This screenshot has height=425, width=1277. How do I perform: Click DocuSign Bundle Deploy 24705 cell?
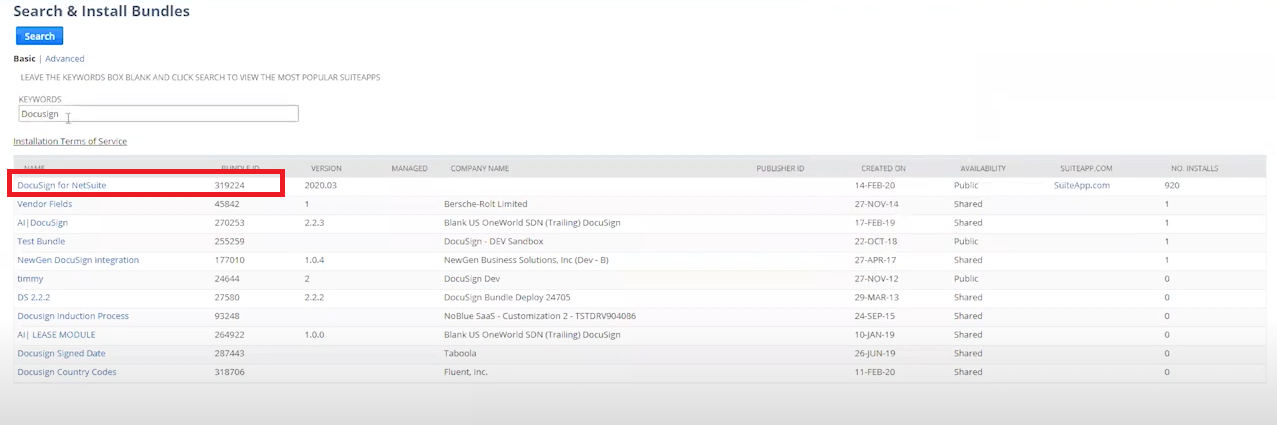[x=506, y=297]
